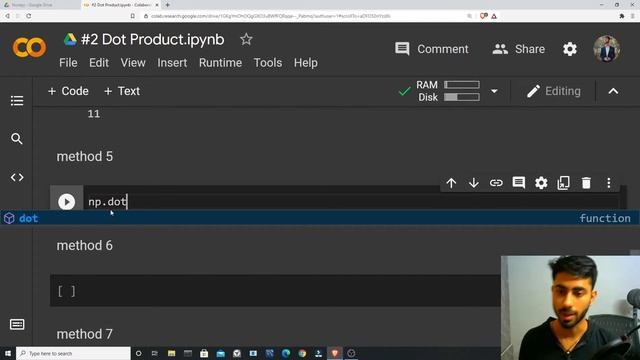Click the output value 11
The width and height of the screenshot is (640, 360).
point(93,114)
